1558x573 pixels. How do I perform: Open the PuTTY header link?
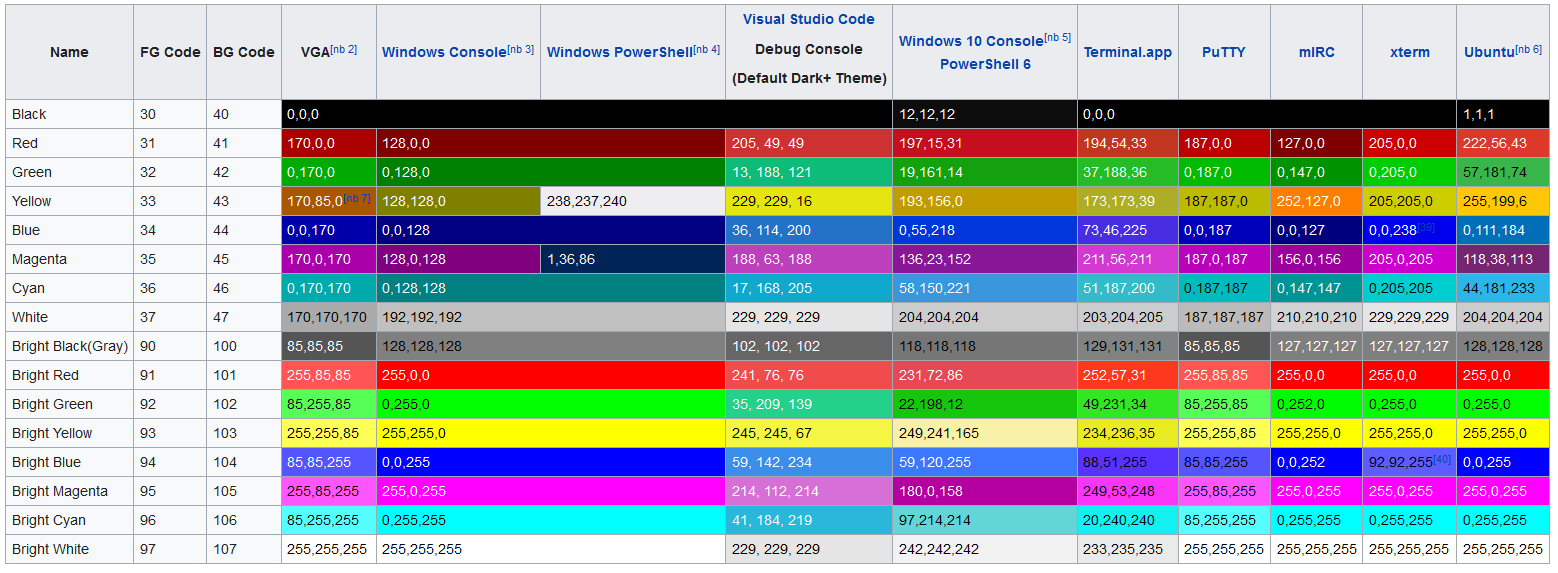(x=1223, y=52)
